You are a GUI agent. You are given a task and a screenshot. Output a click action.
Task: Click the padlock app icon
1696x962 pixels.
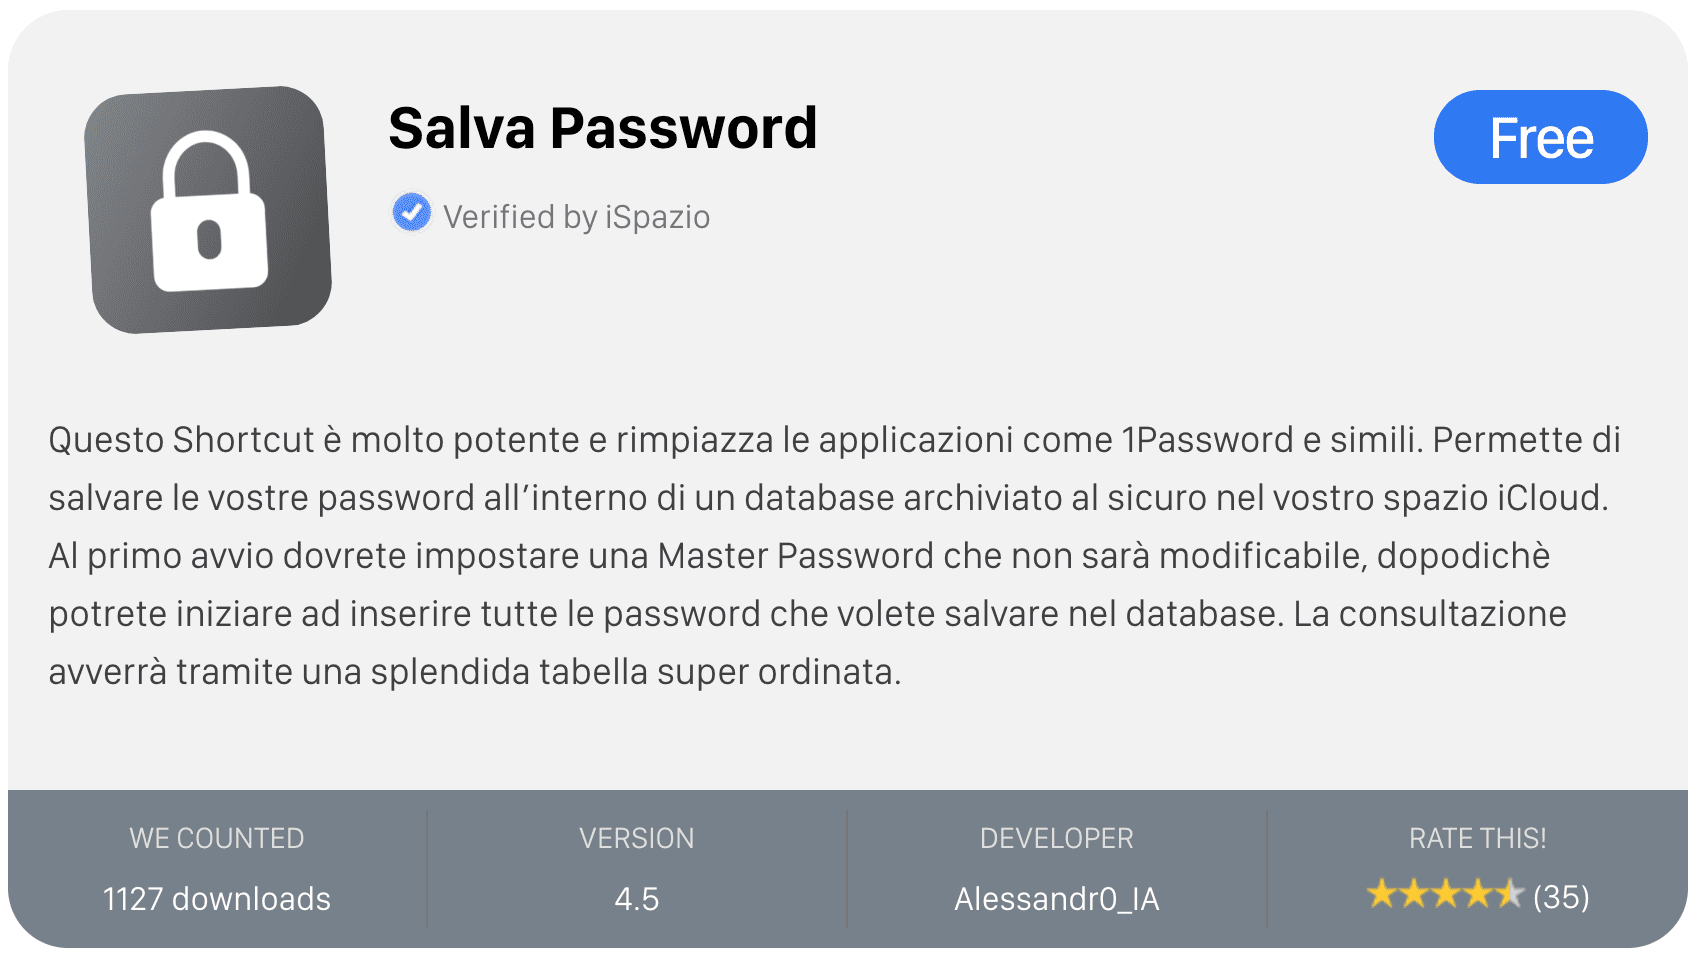pyautogui.click(x=208, y=210)
